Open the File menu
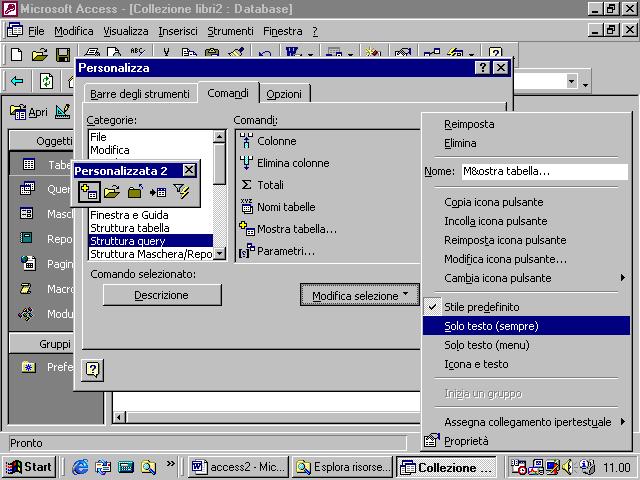Viewport: 640px width, 480px height. pos(36,31)
